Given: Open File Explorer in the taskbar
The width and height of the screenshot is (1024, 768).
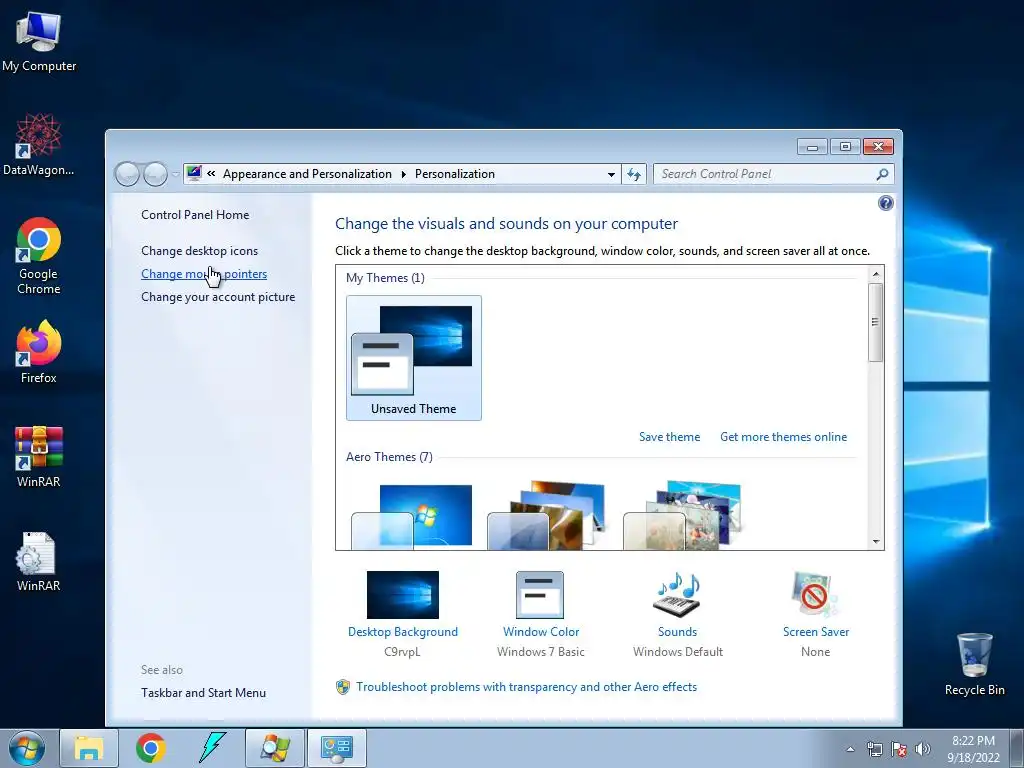Looking at the screenshot, I should click(89, 748).
